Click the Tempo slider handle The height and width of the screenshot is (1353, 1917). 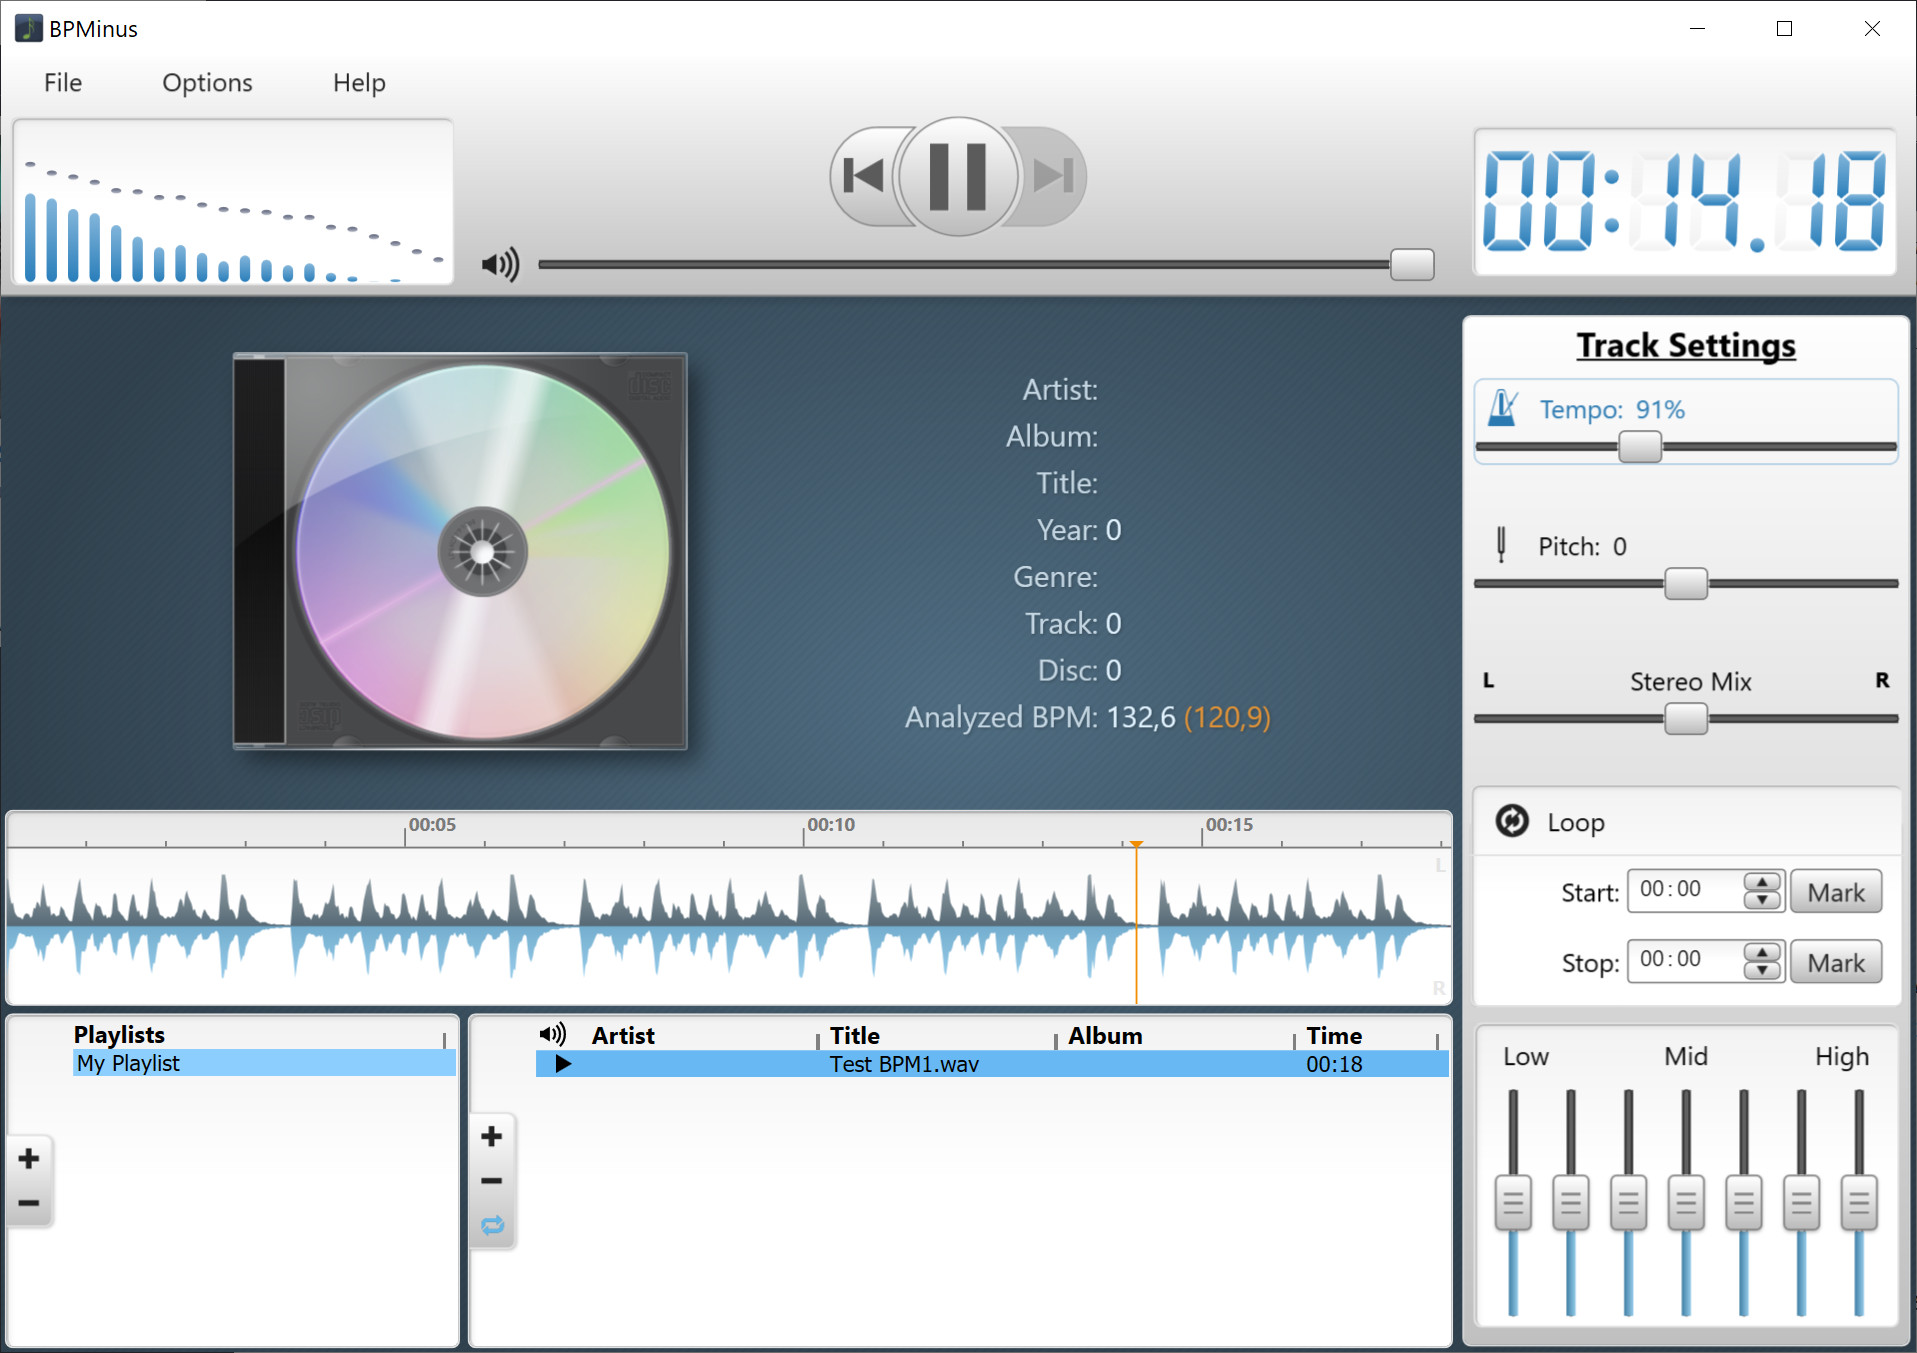(1640, 447)
